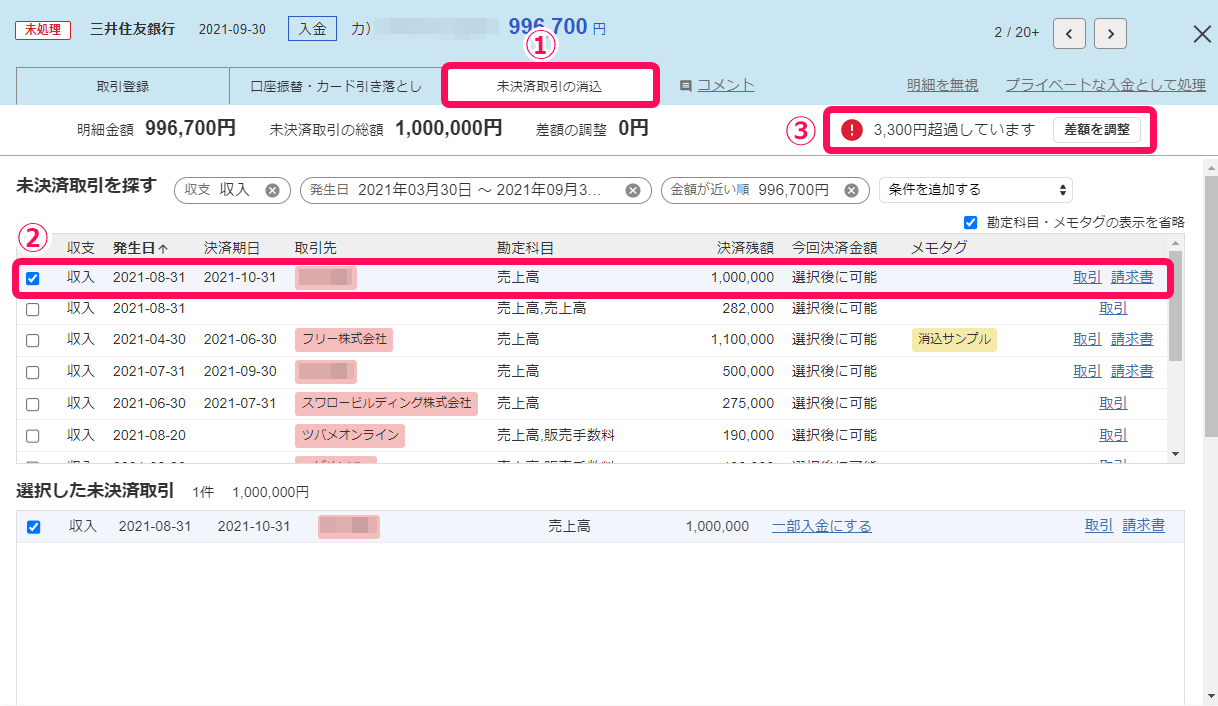The height and width of the screenshot is (706, 1218).
Task: Click the 取引先 column header
Action: [315, 248]
